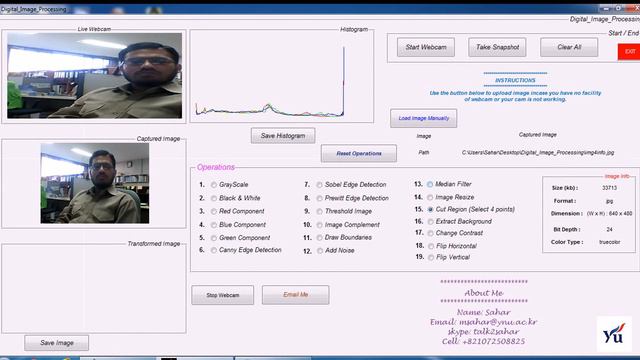Viewport: 640px width, 360px height.
Task: Click Reset Operations
Action: (x=359, y=153)
